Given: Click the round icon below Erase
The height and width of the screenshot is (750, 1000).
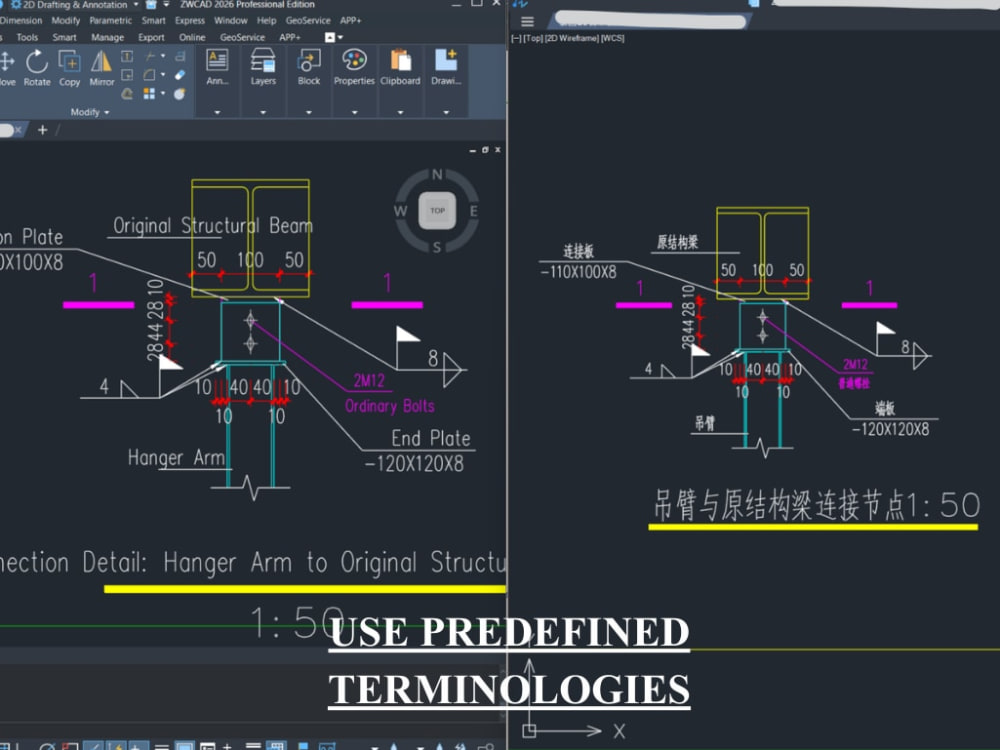Looking at the screenshot, I should 180,94.
